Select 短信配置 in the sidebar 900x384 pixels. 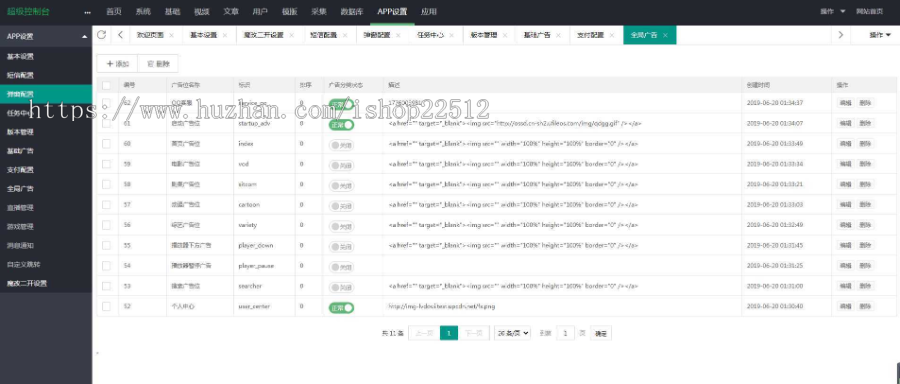[46, 75]
